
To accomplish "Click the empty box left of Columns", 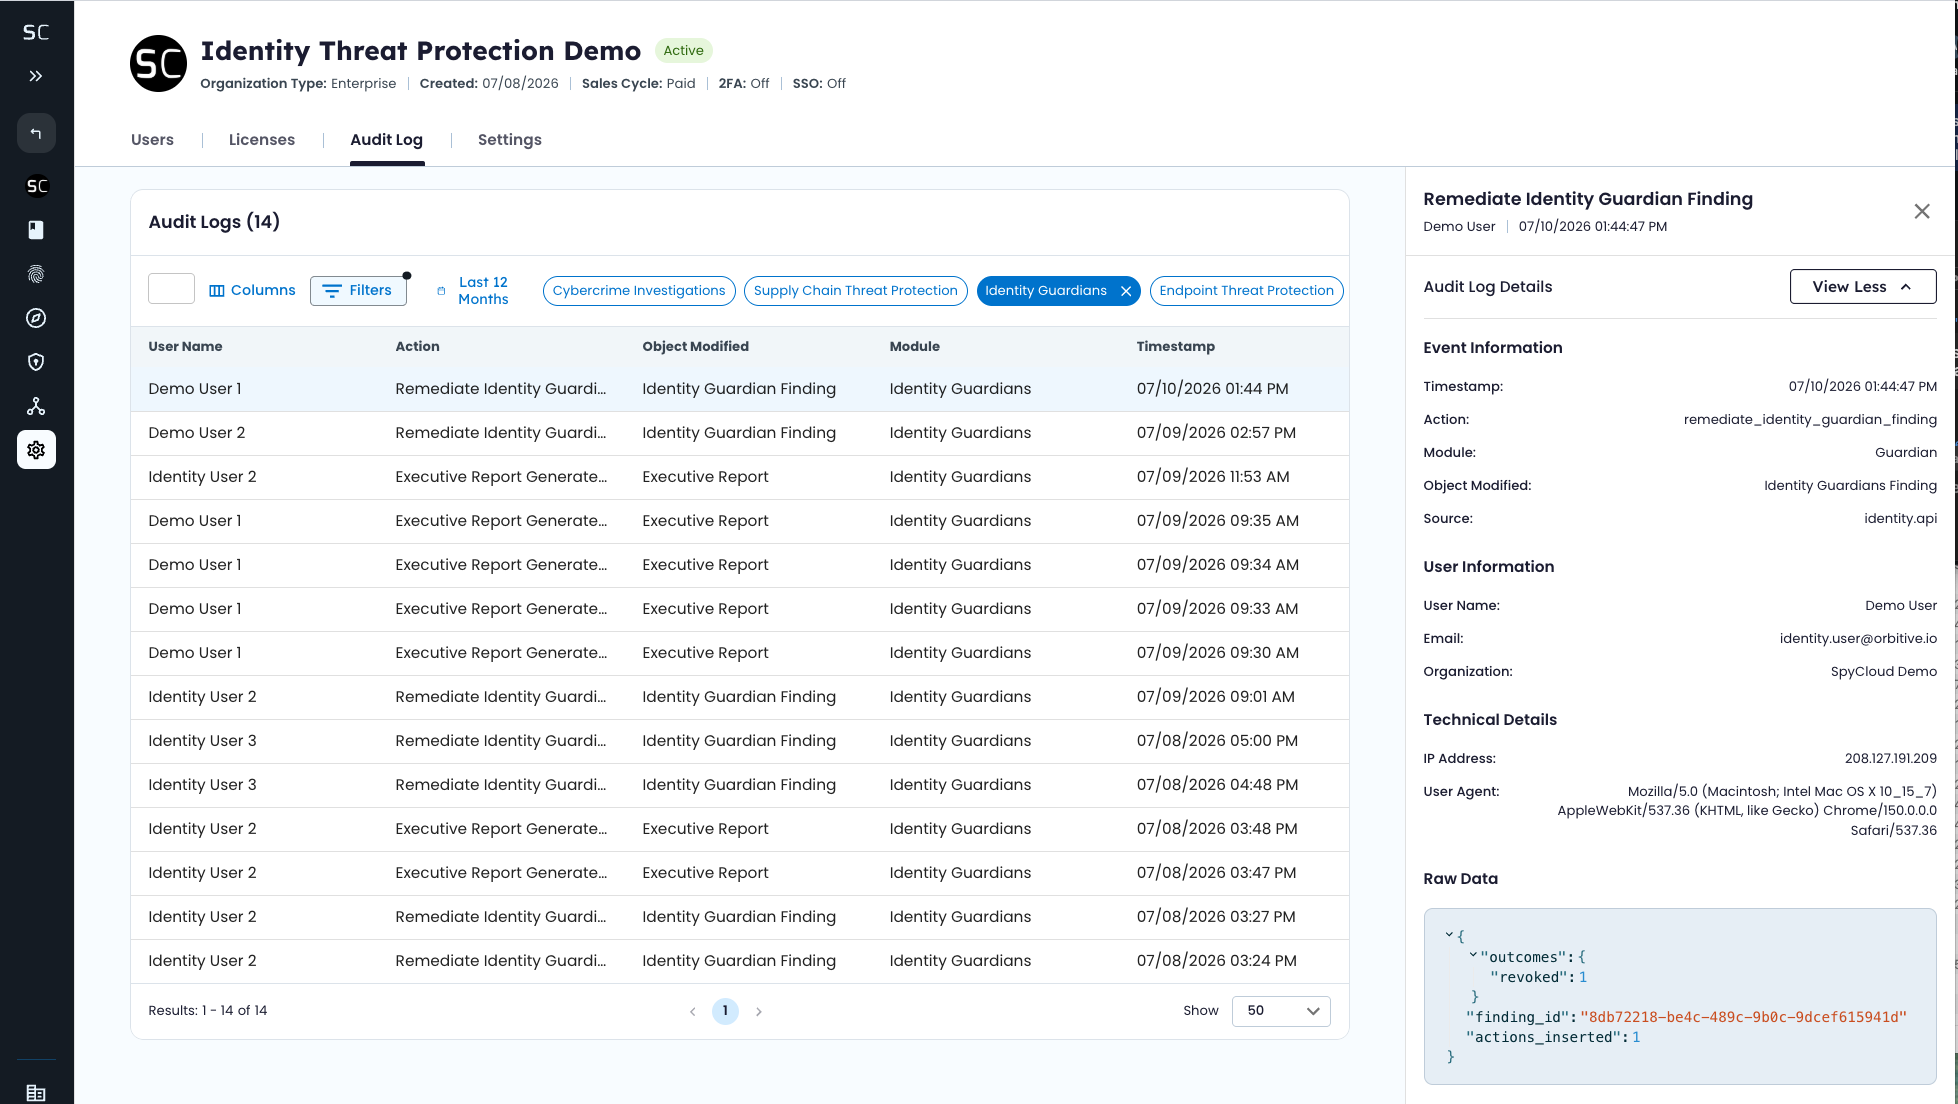I will (x=171, y=289).
